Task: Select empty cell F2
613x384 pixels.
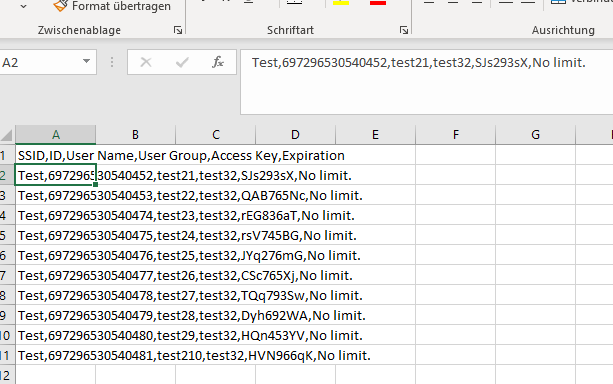Action: pyautogui.click(x=455, y=175)
